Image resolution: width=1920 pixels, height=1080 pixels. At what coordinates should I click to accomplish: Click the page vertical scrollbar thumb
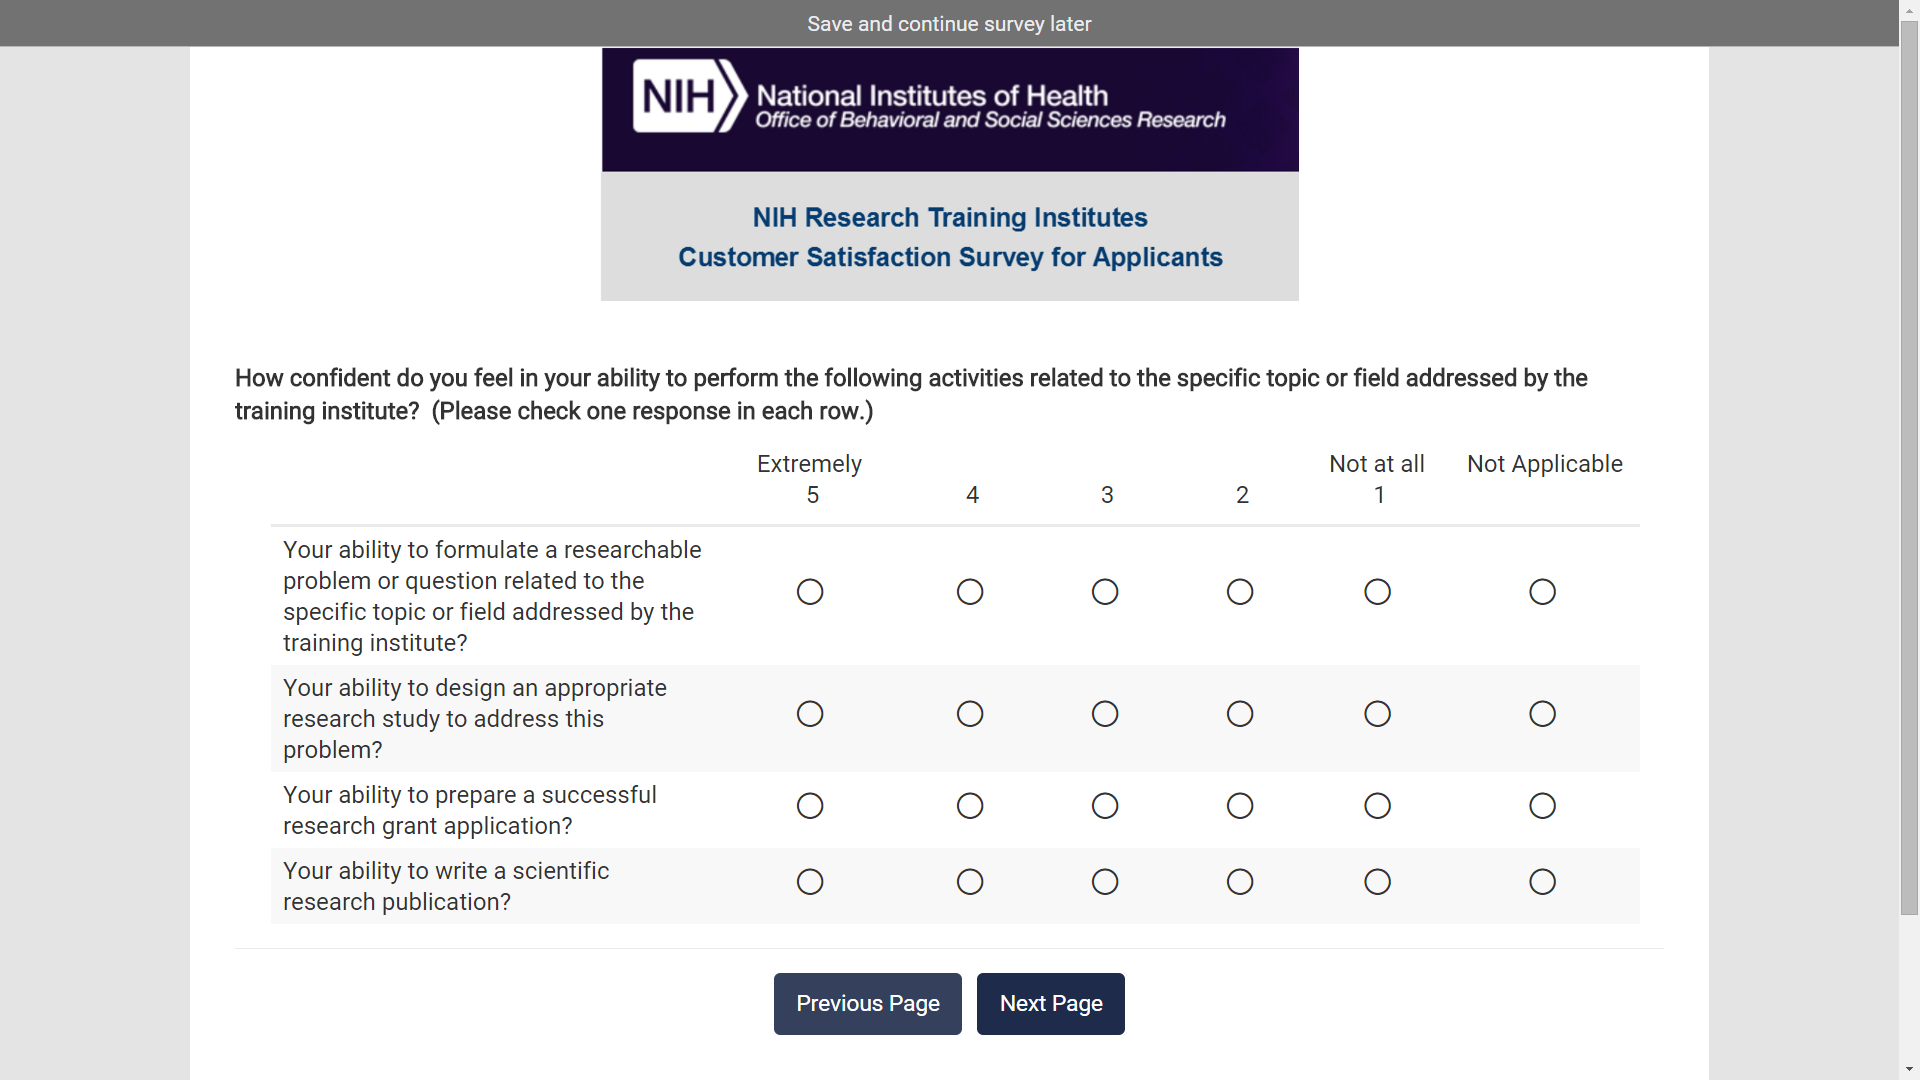click(x=1909, y=470)
